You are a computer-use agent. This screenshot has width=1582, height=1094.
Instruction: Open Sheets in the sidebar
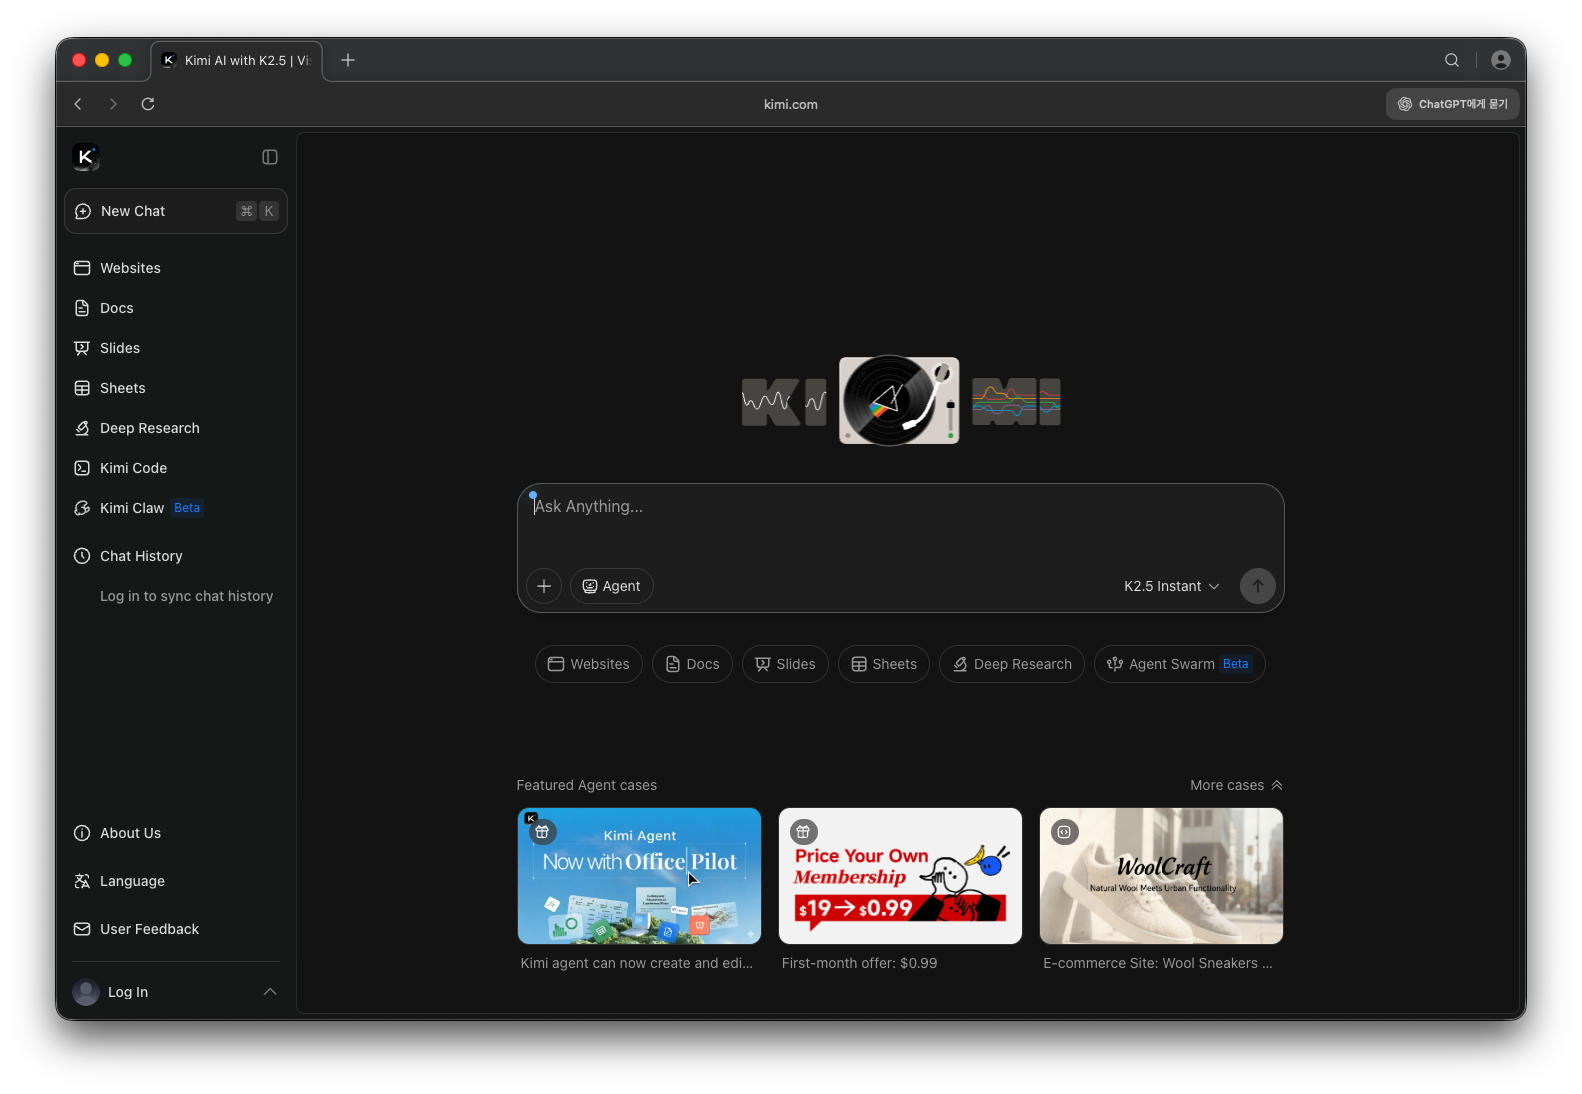(x=176, y=388)
